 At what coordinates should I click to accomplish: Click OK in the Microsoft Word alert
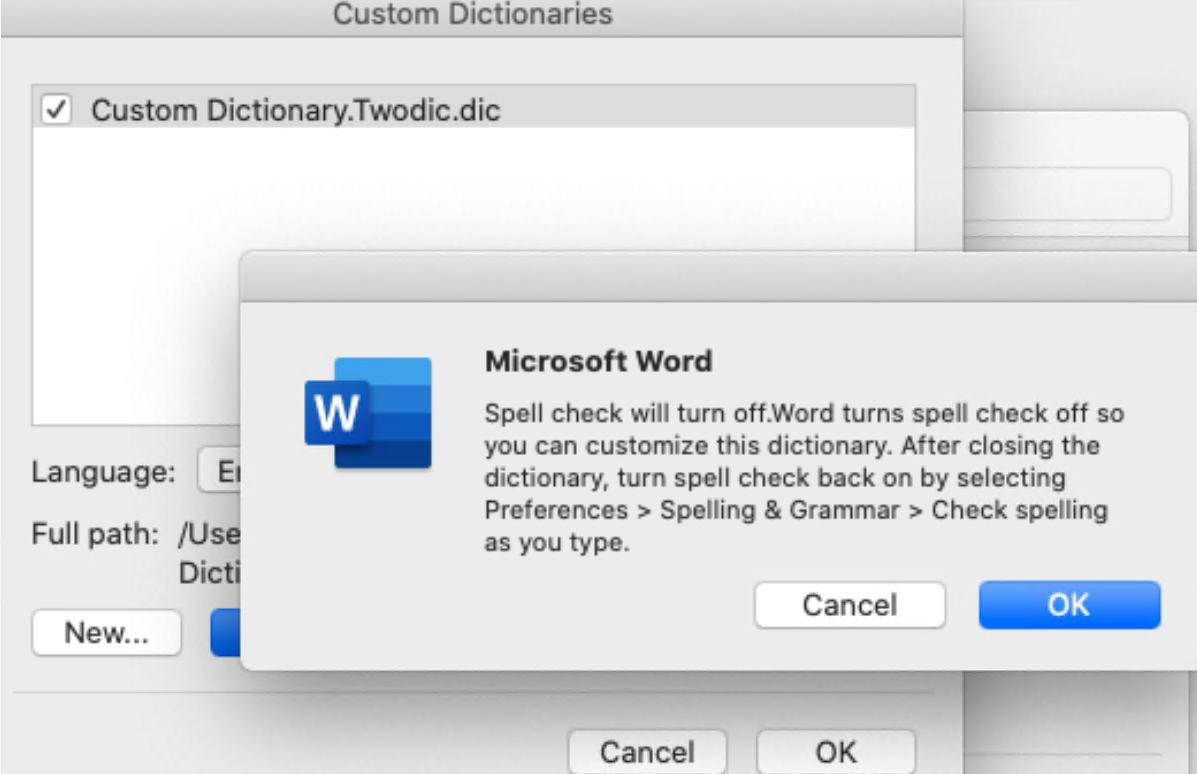pyautogui.click(x=1069, y=605)
